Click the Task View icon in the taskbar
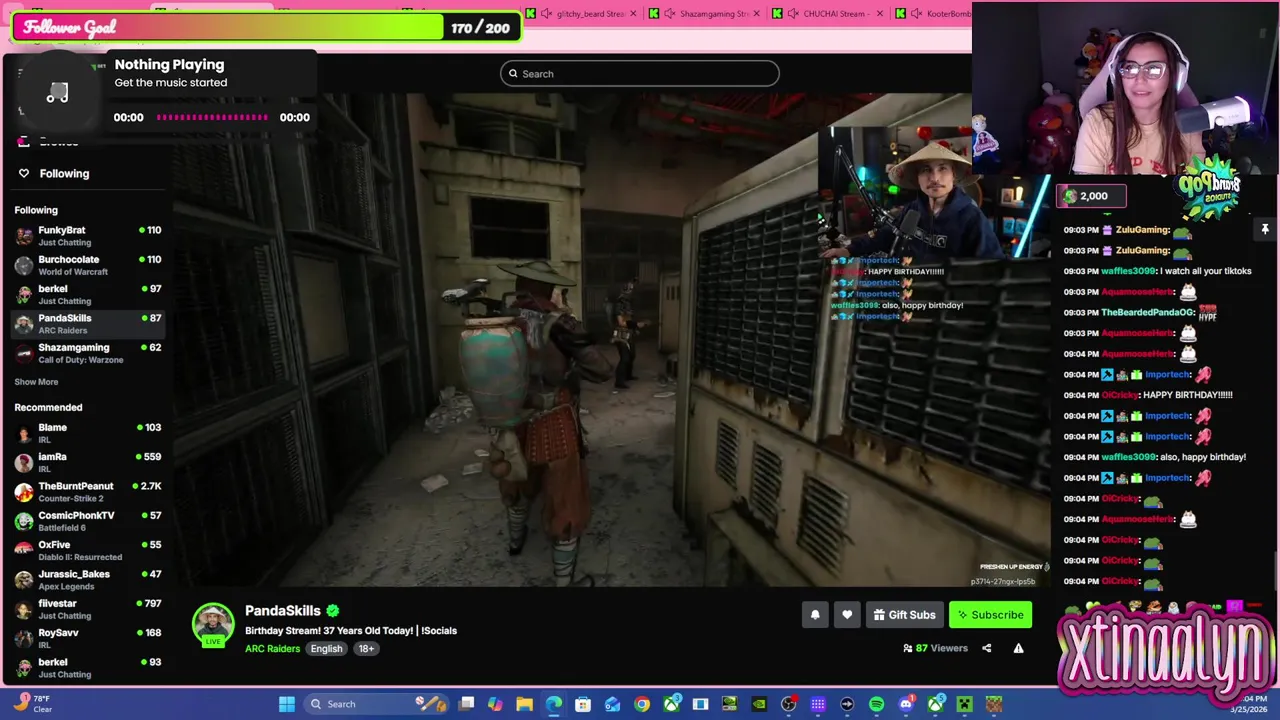The height and width of the screenshot is (720, 1280). 467,704
